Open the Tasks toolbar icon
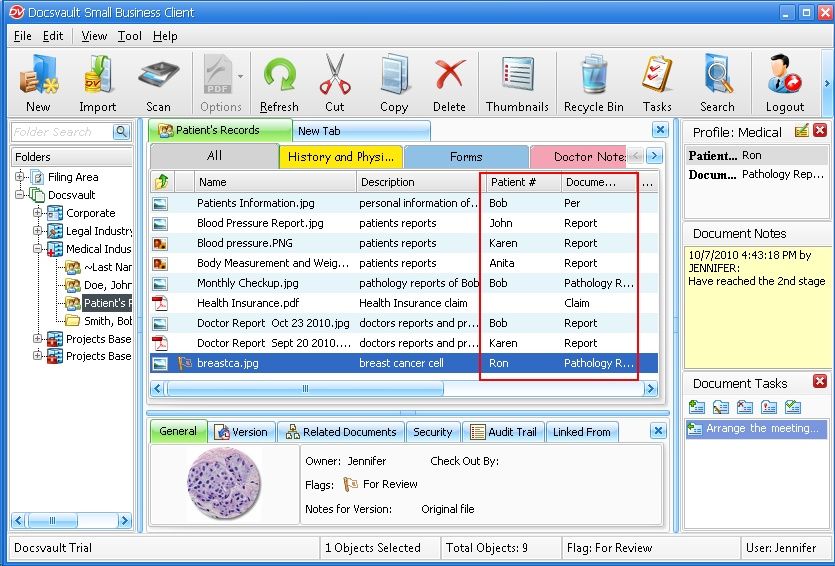 (657, 84)
